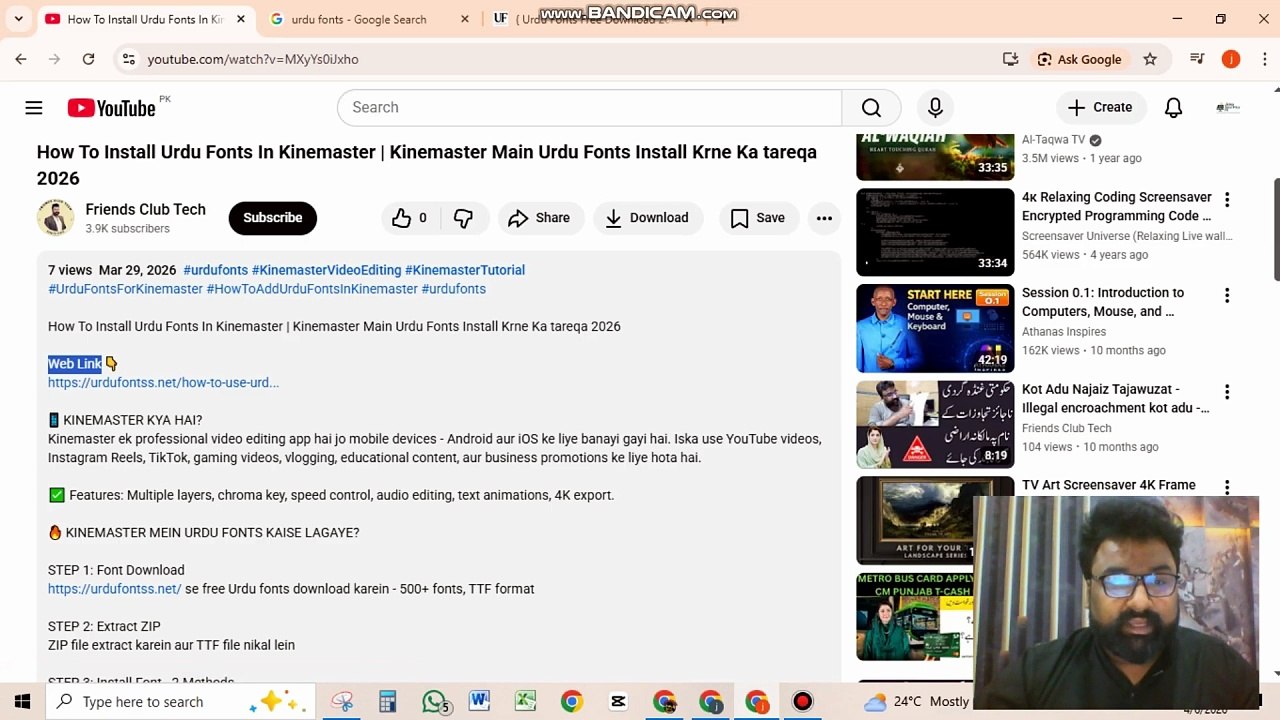The image size is (1280, 720).
Task: Share this video
Action: pos(538,217)
